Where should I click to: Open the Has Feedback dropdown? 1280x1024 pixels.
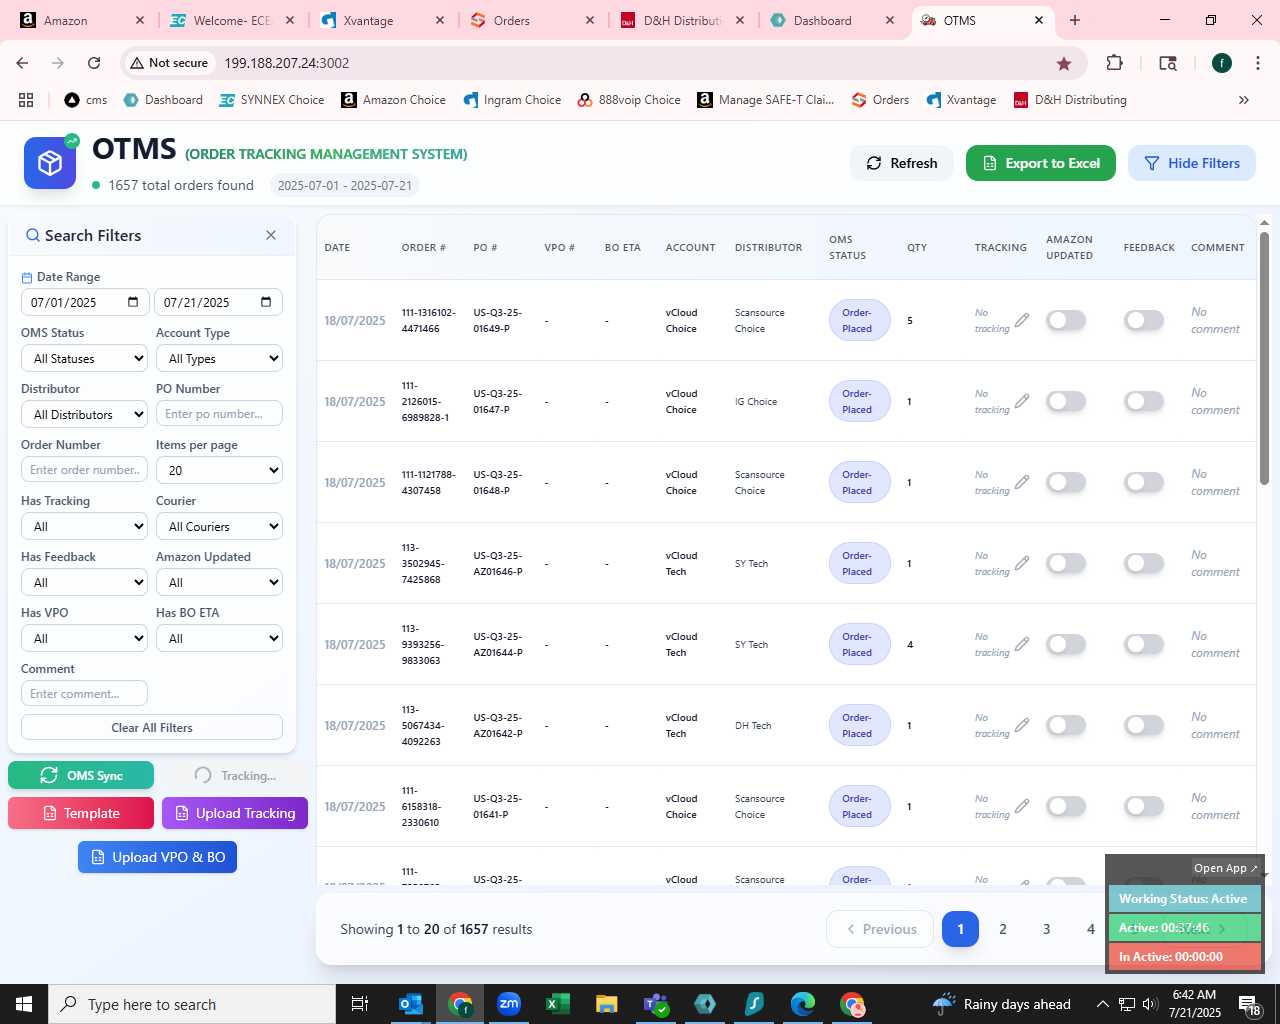point(85,582)
